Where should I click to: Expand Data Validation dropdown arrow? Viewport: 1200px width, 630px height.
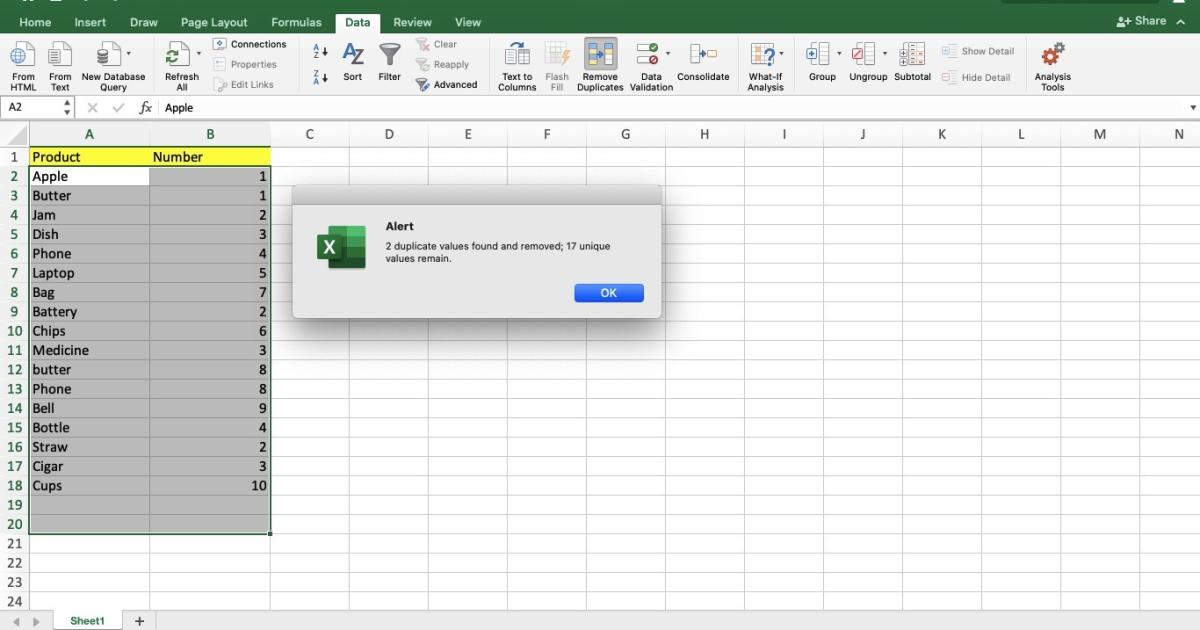[667, 53]
